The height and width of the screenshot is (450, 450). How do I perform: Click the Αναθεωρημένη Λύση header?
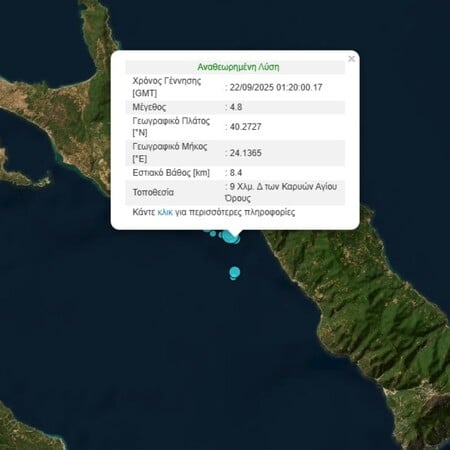pyautogui.click(x=238, y=67)
